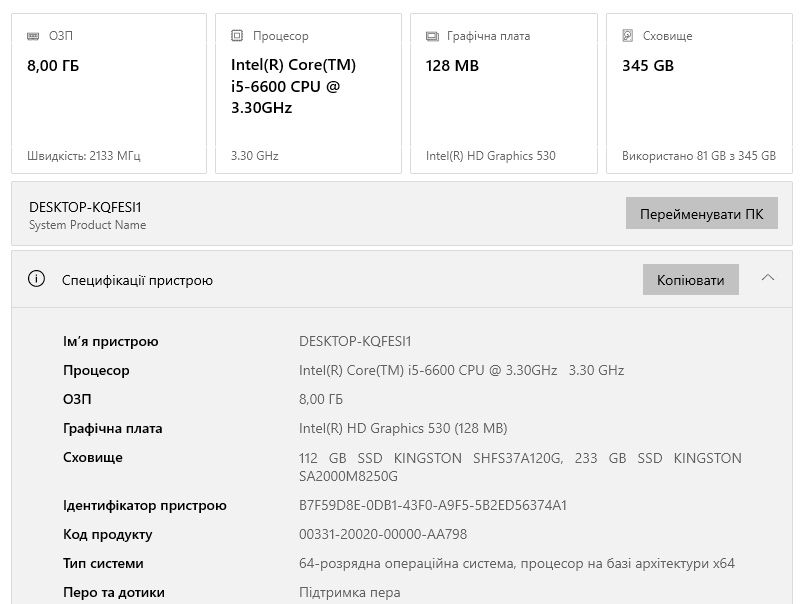Click the info icon beside device specifications

[37, 280]
